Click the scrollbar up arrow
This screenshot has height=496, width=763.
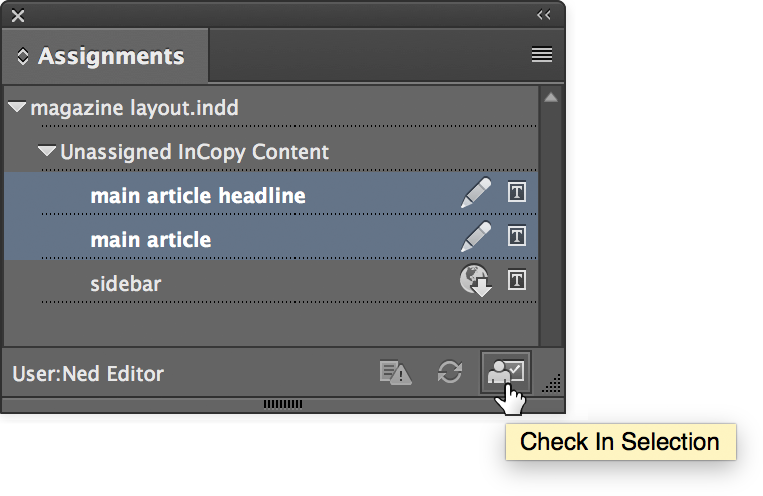pyautogui.click(x=551, y=98)
